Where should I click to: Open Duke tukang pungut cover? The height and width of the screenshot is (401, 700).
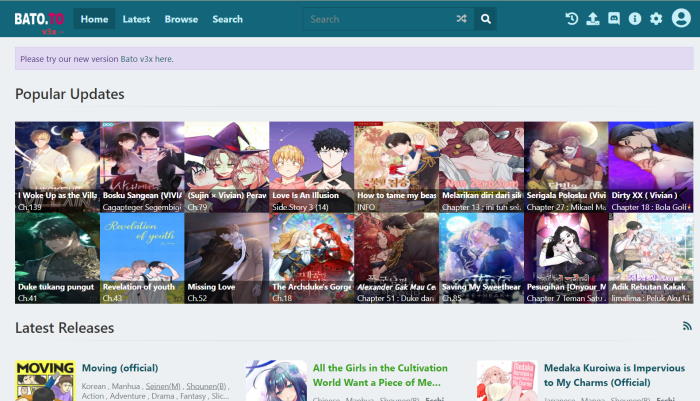point(57,258)
